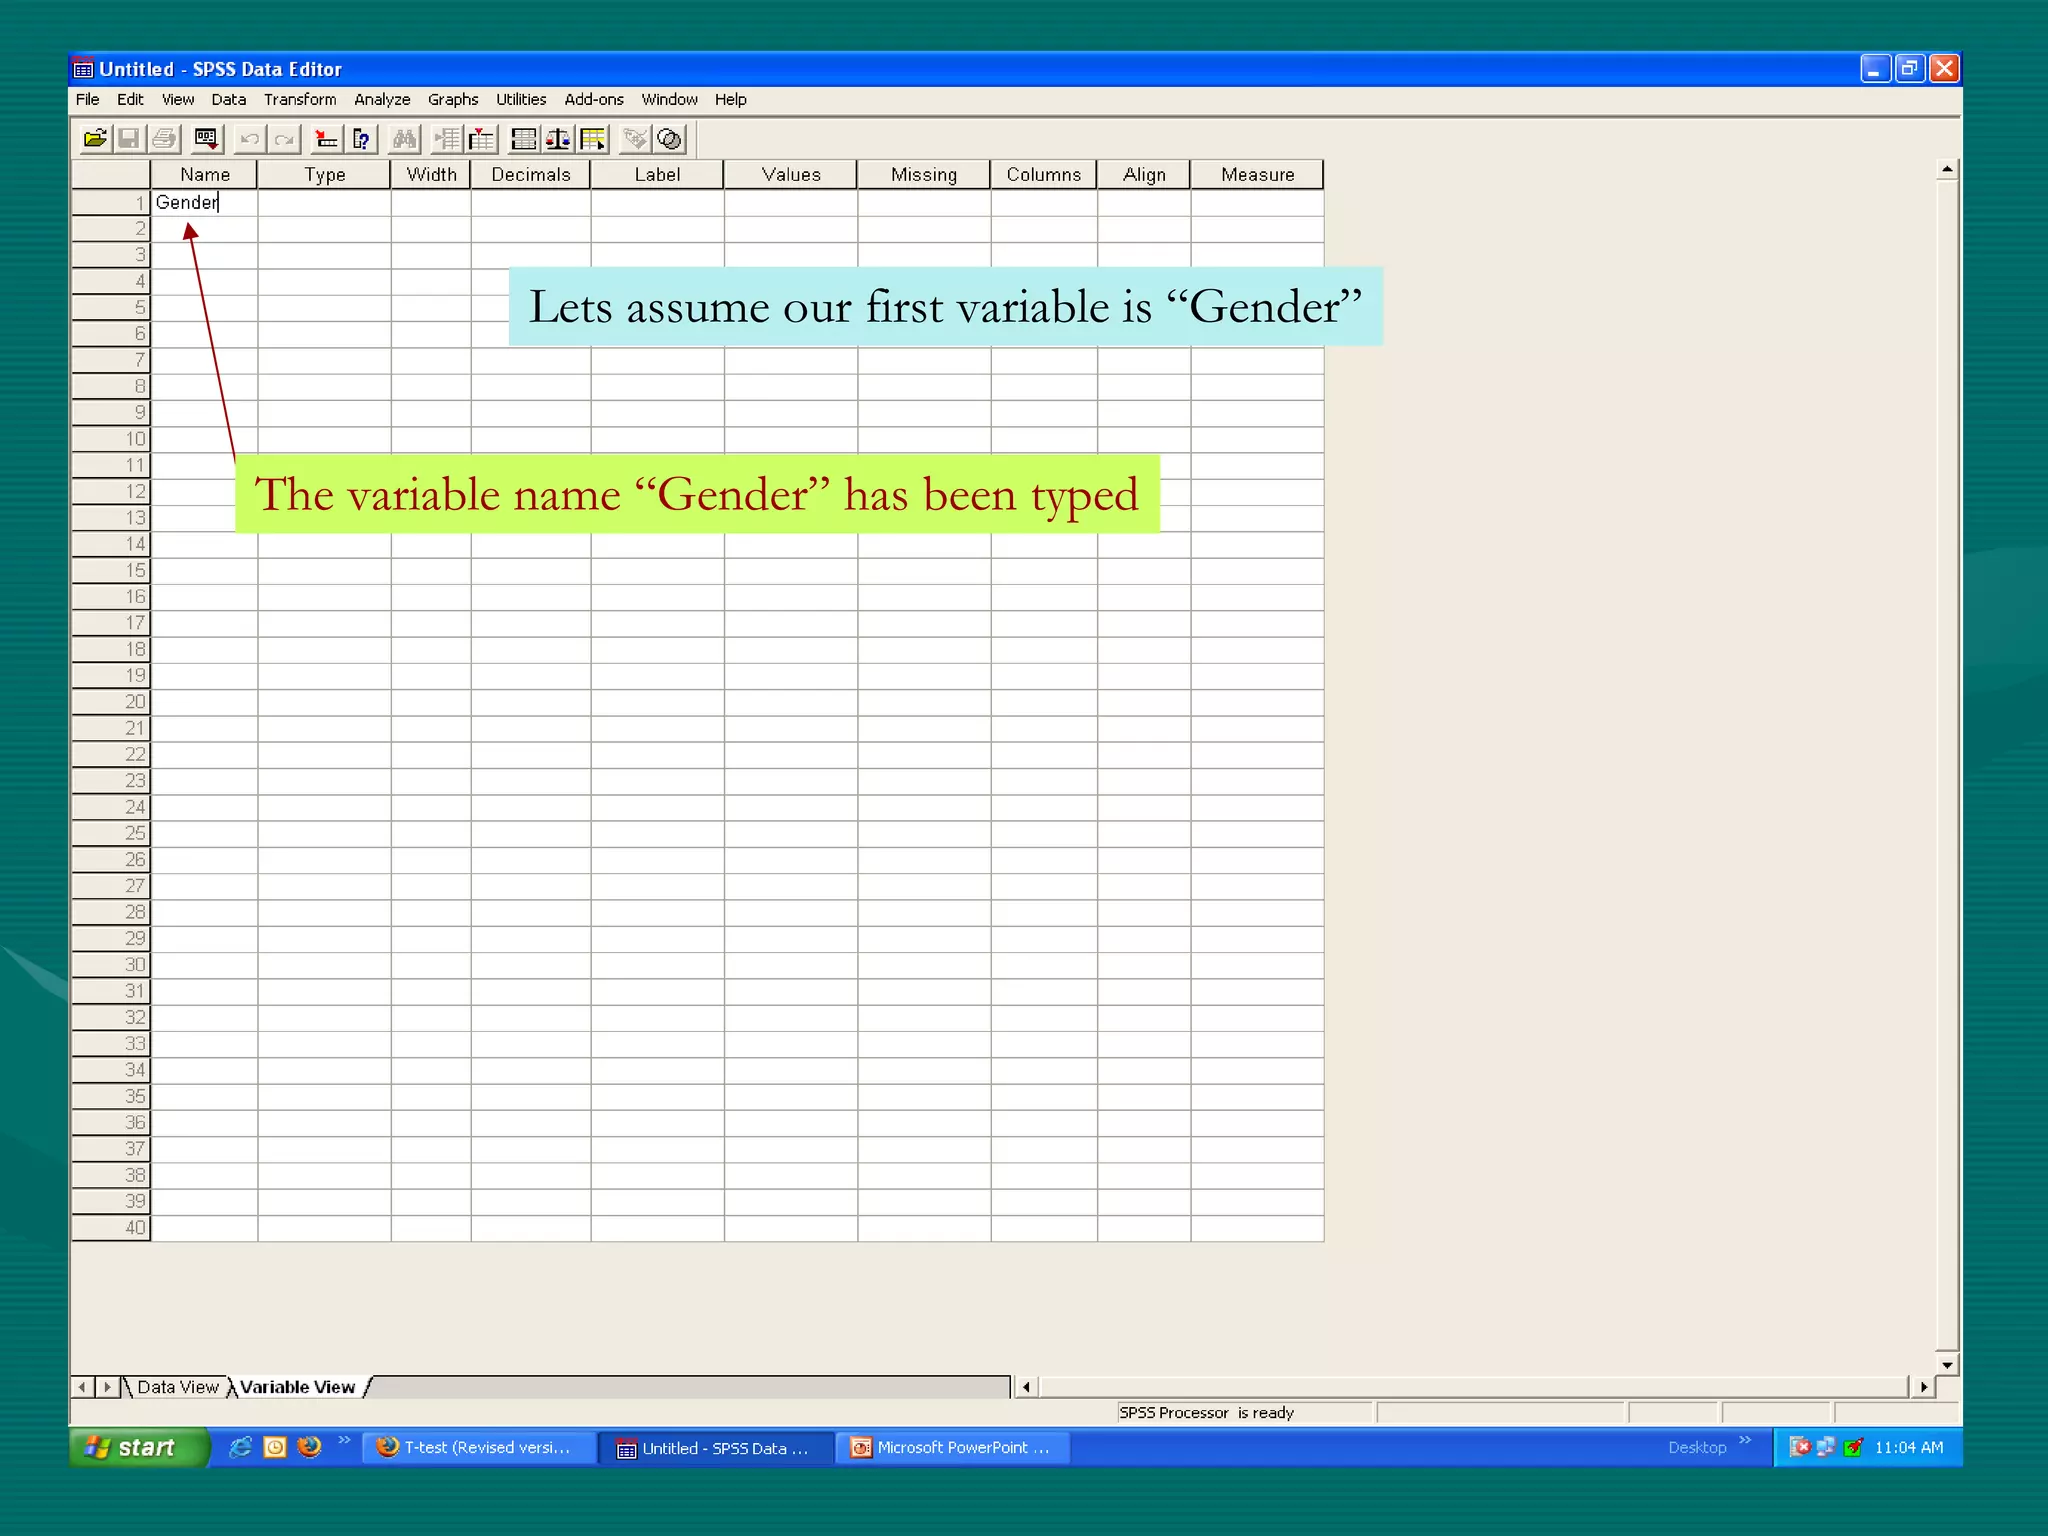The height and width of the screenshot is (1536, 2048).
Task: Click the Find binoculars icon
Action: click(x=405, y=139)
